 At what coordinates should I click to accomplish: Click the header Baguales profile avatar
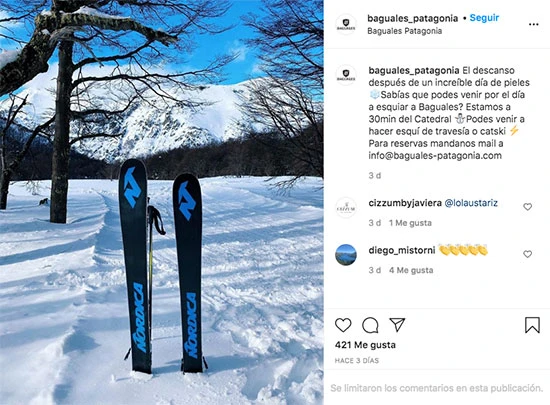[x=346, y=24]
